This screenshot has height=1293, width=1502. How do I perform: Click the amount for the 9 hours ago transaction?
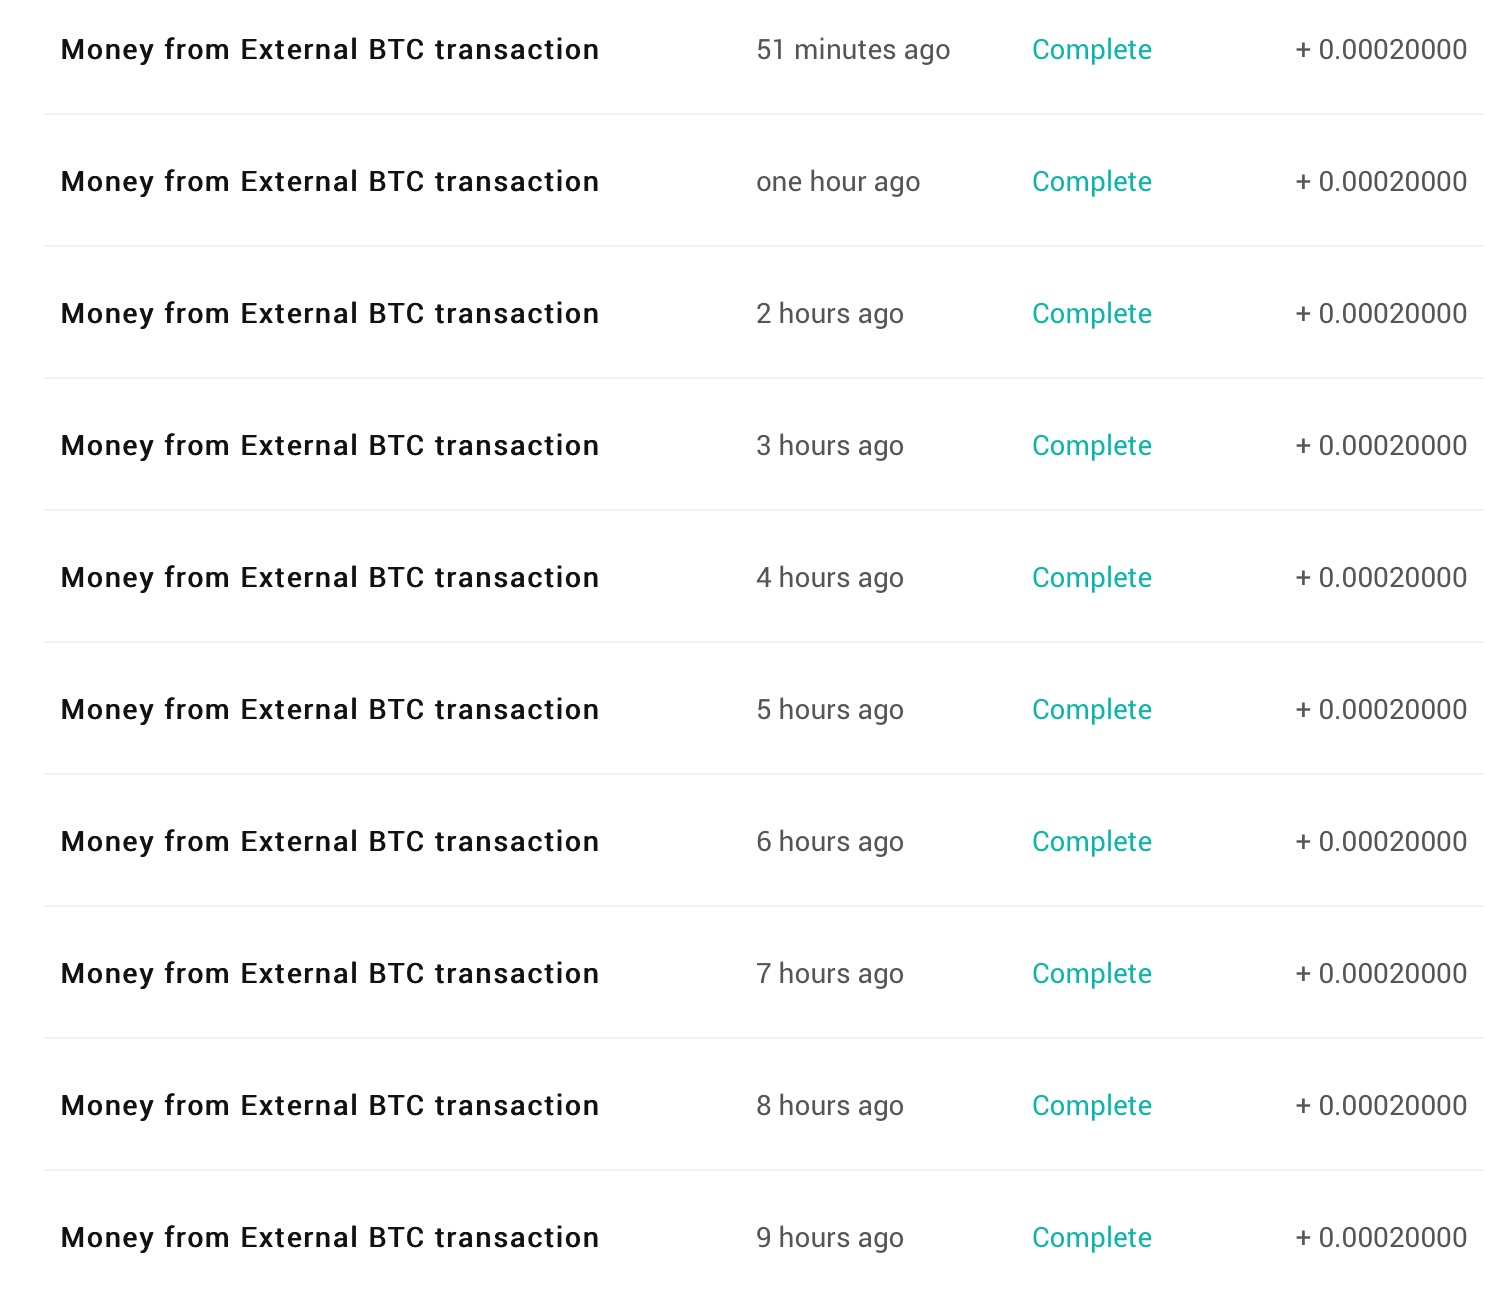click(x=1381, y=1238)
